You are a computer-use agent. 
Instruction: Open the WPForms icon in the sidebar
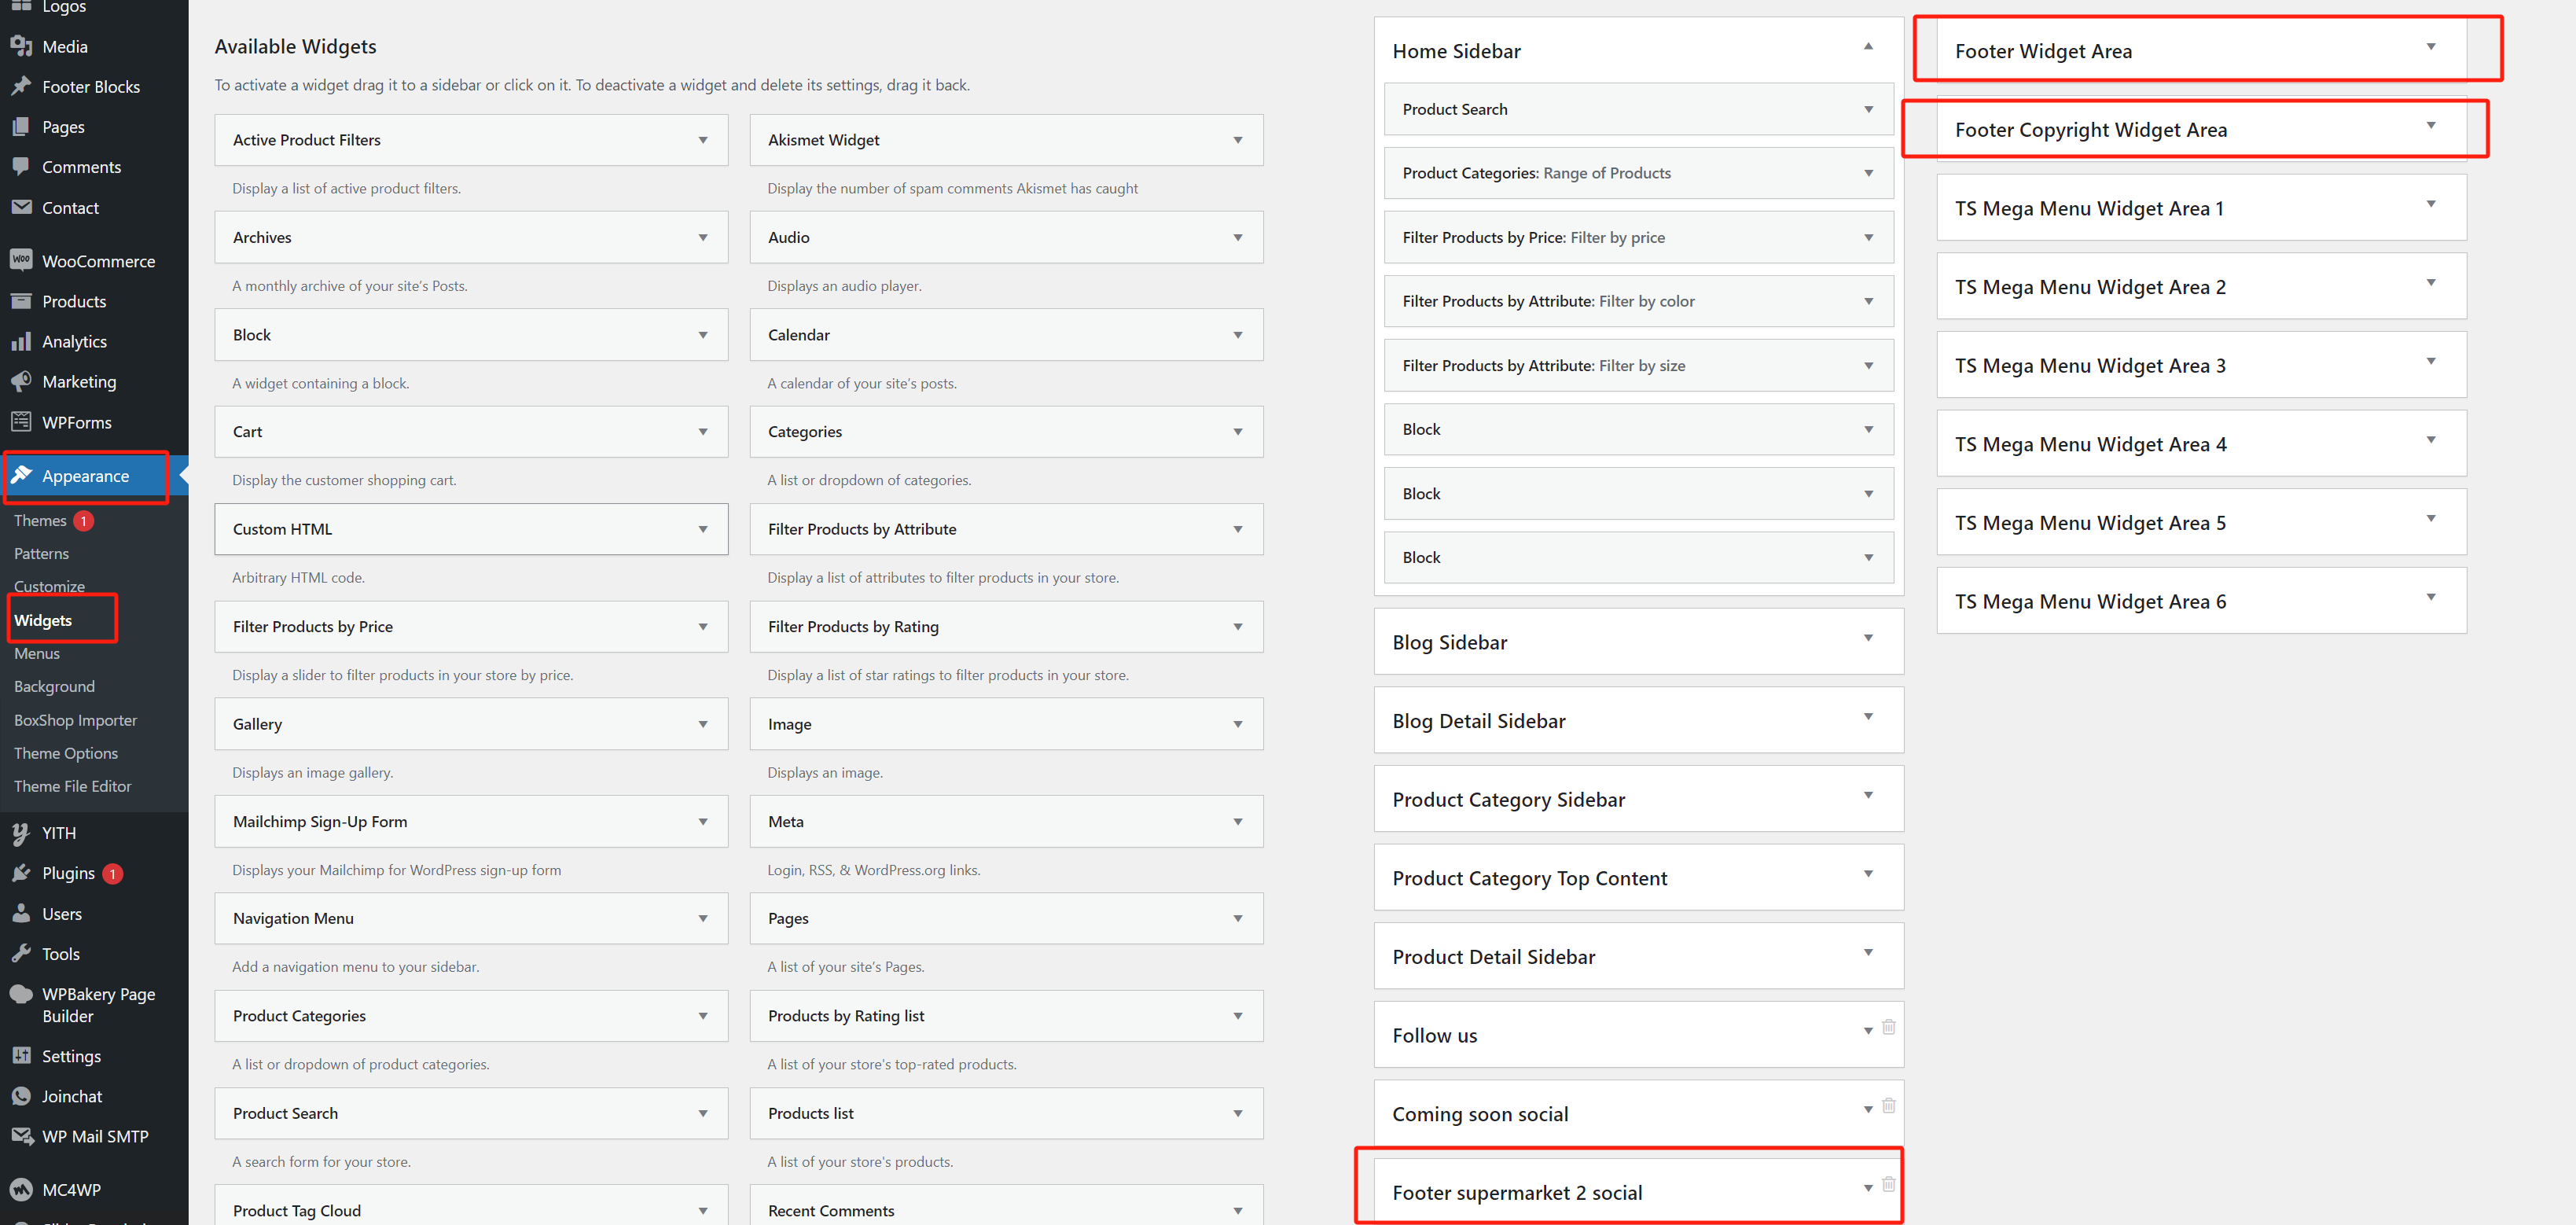click(x=21, y=422)
